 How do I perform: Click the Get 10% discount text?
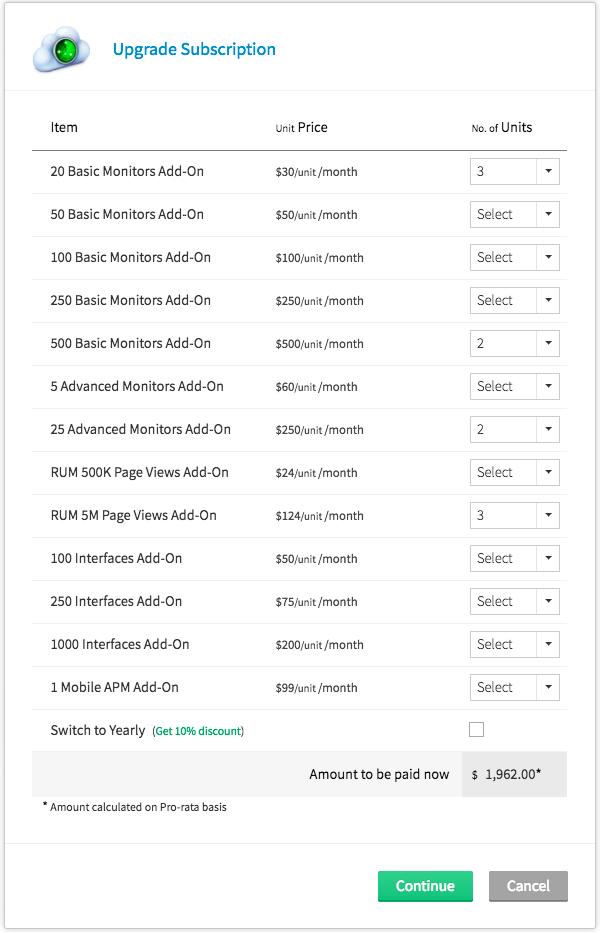click(198, 731)
